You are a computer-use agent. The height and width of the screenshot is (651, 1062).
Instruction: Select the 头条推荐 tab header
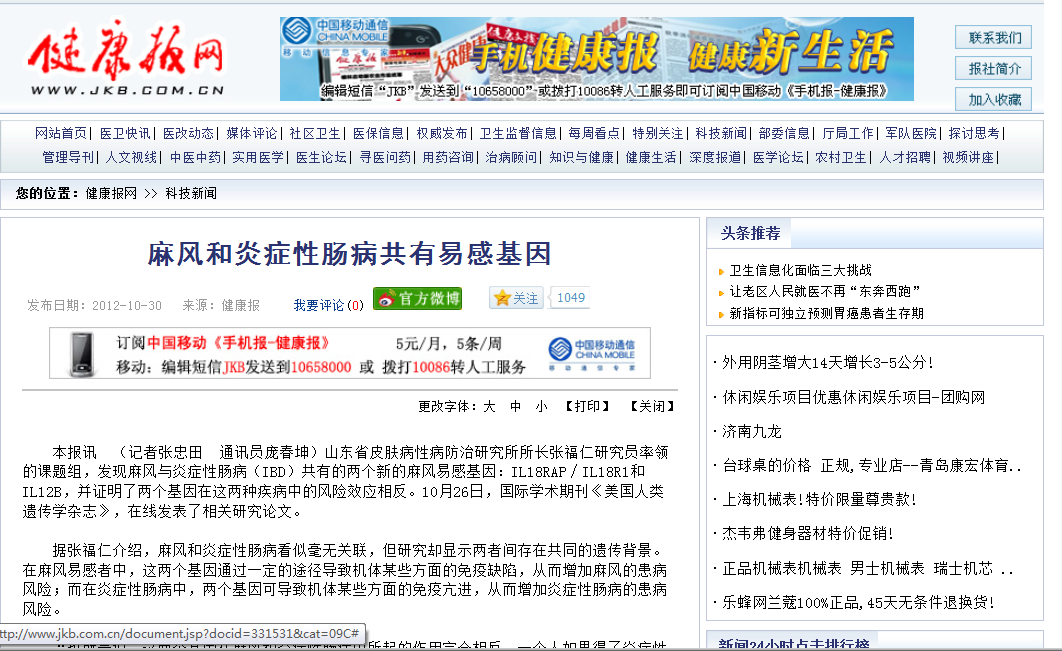(750, 234)
